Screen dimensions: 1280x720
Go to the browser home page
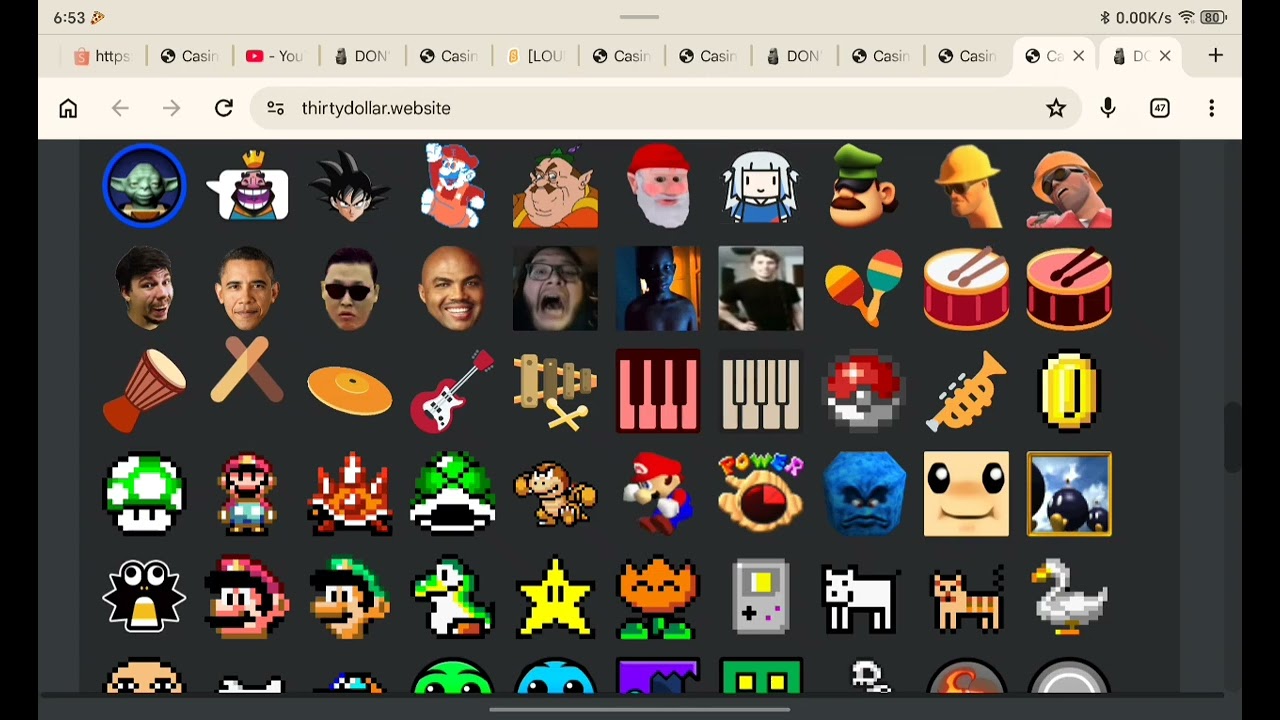[x=68, y=108]
